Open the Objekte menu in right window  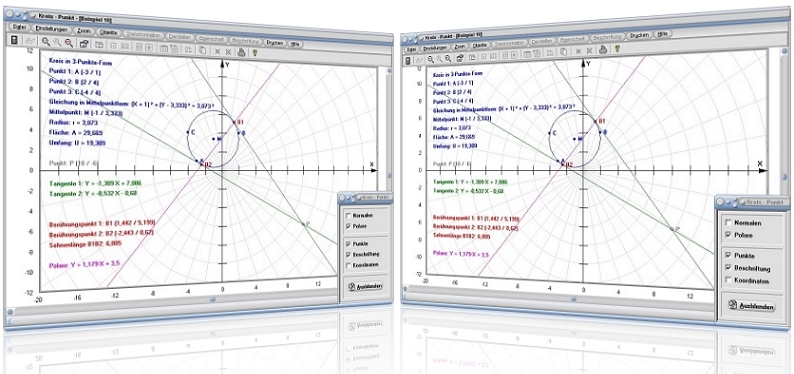click(x=481, y=45)
